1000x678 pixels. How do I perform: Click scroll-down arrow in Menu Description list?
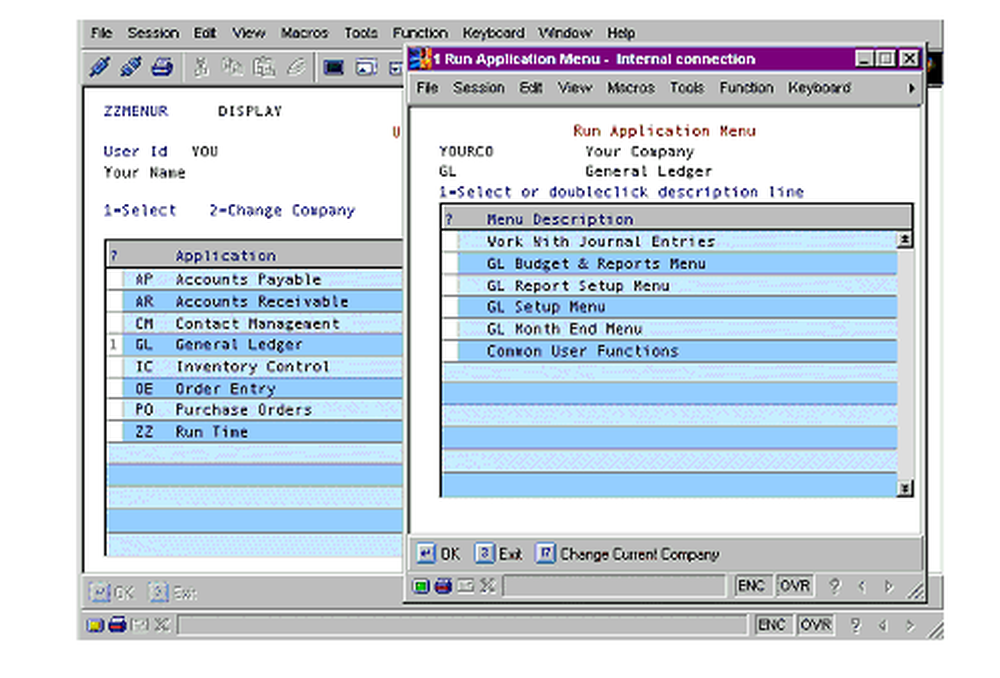click(905, 489)
